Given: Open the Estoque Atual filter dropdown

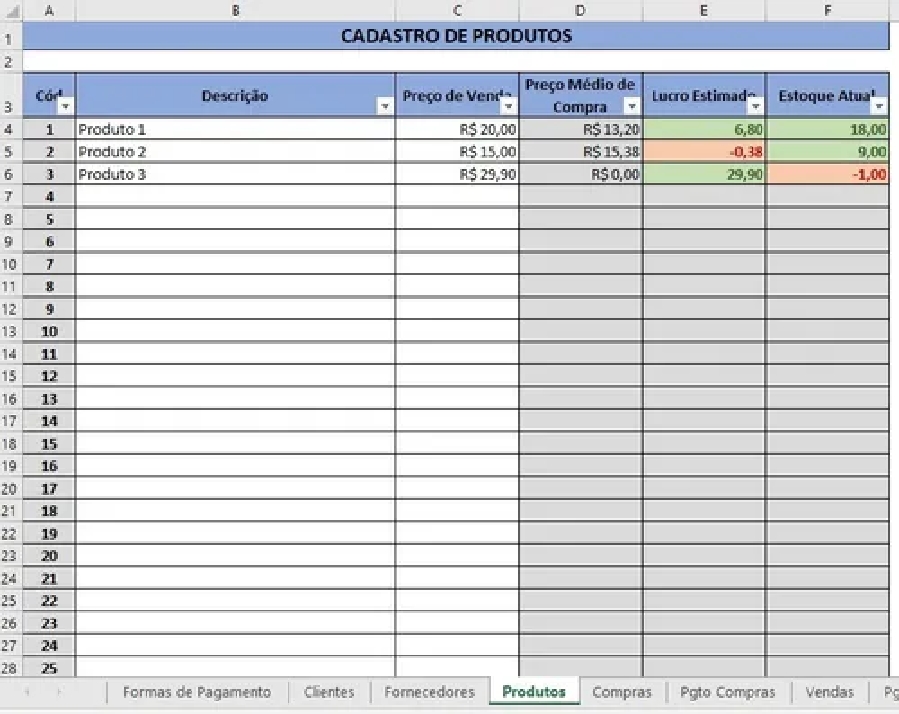Looking at the screenshot, I should point(878,106).
